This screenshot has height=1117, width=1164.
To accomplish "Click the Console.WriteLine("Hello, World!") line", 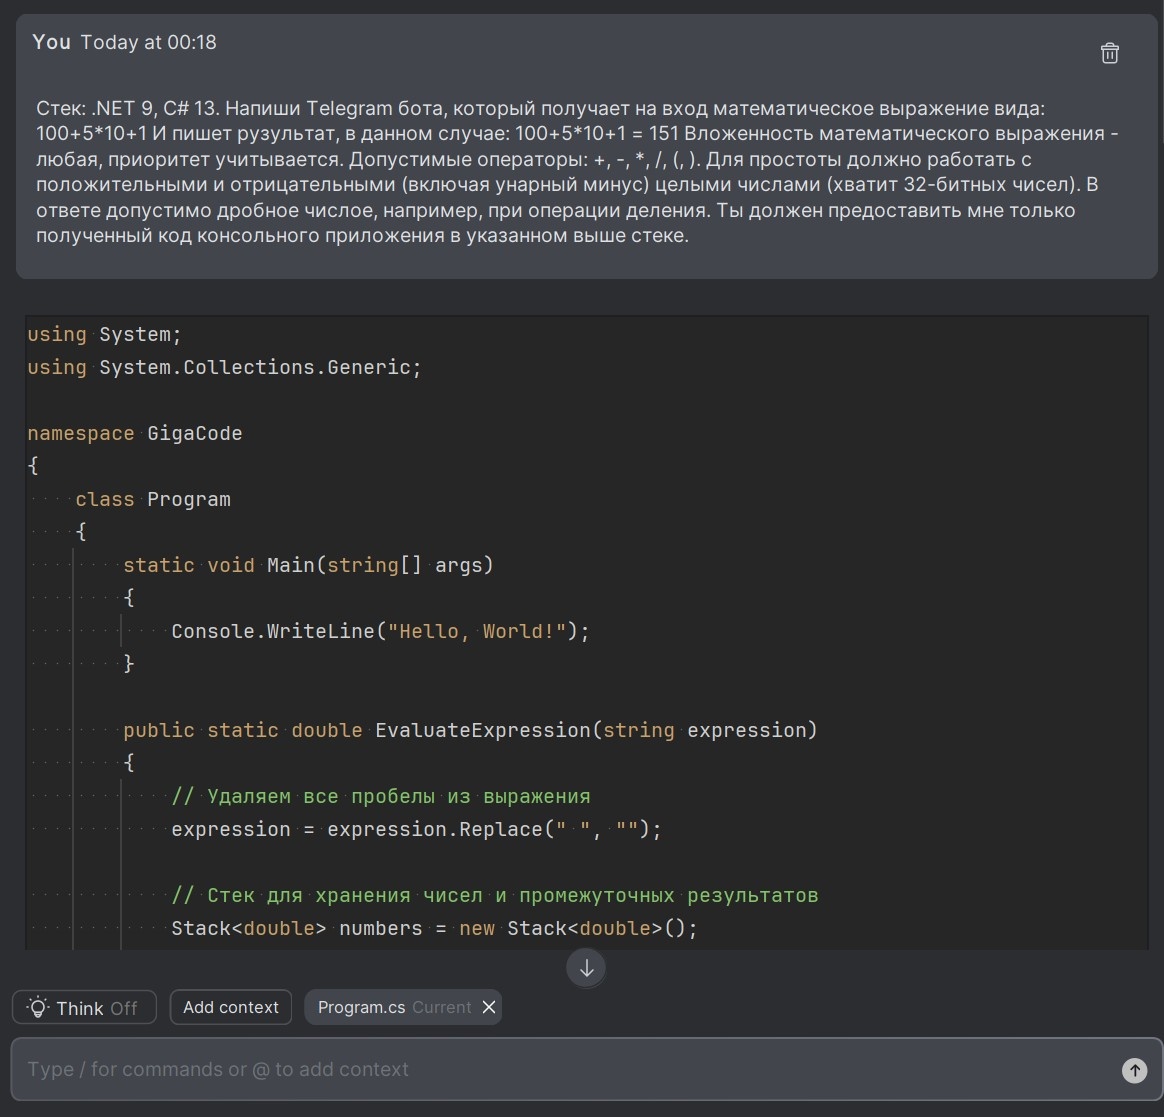I will pos(380,631).
